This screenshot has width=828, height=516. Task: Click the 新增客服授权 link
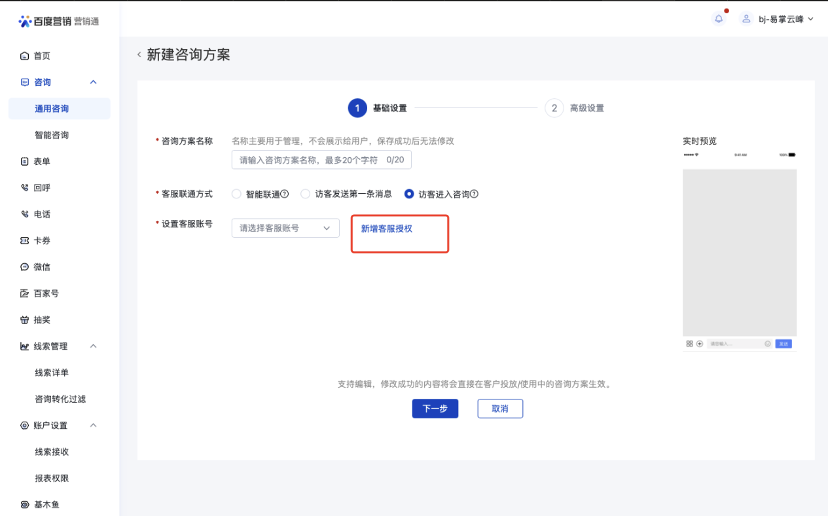pos(386,229)
